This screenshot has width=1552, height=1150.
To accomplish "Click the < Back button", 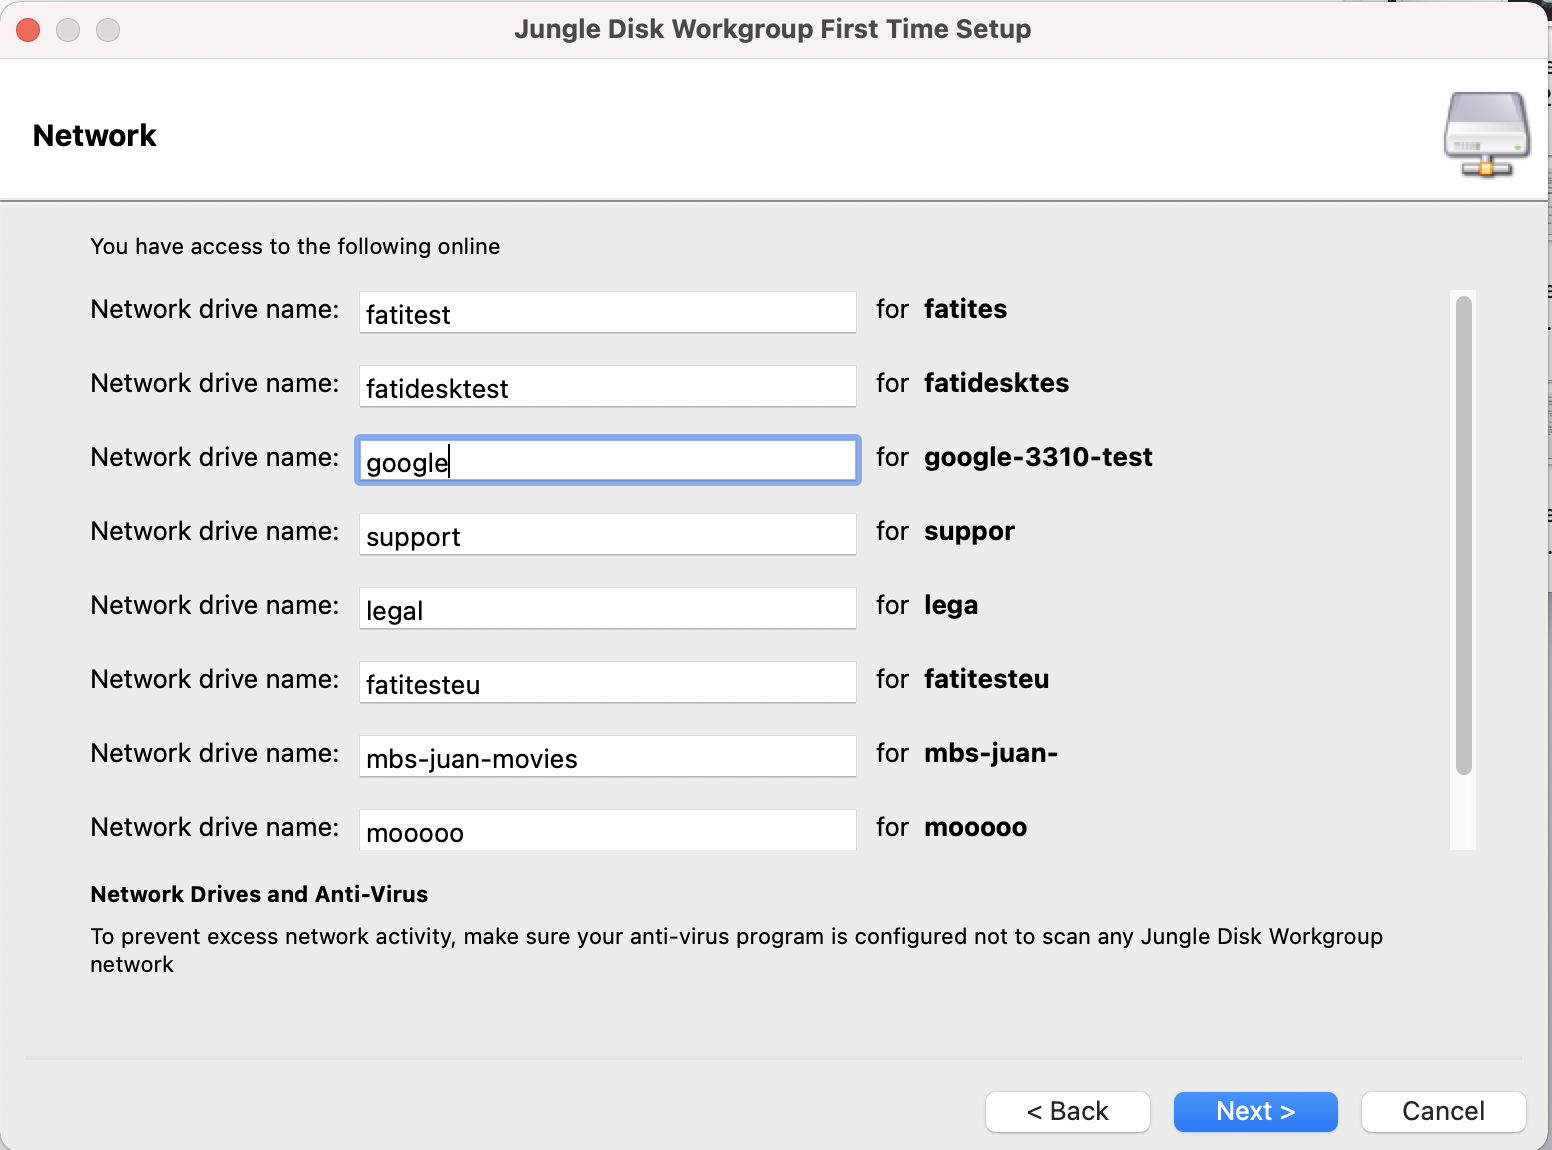I will pyautogui.click(x=1067, y=1111).
